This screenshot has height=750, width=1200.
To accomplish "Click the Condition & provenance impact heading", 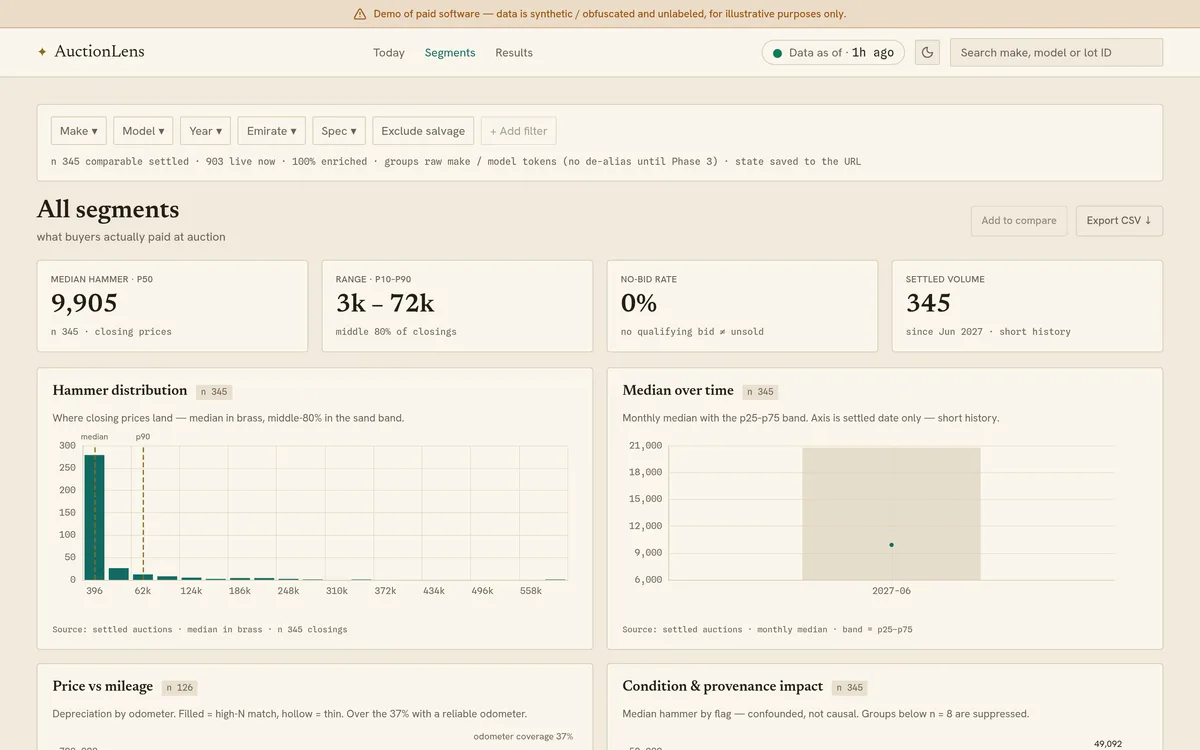I will tap(723, 686).
